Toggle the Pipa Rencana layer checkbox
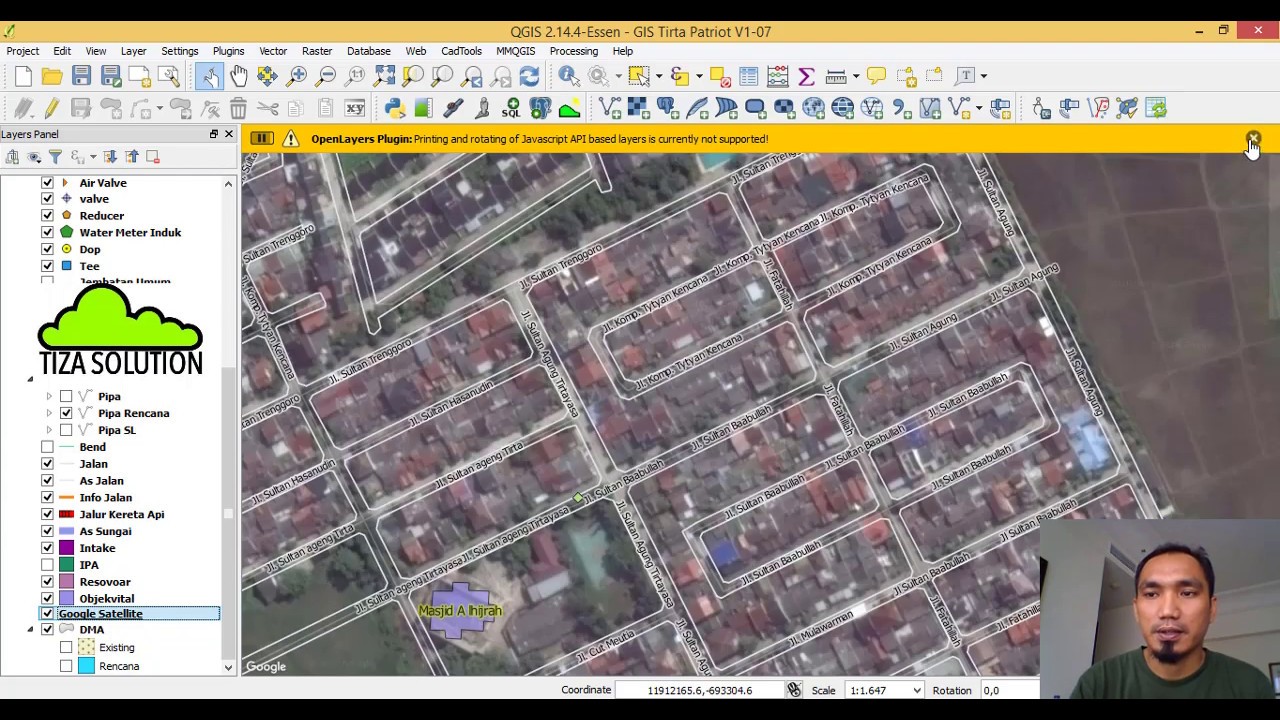Image resolution: width=1280 pixels, height=720 pixels. [x=66, y=413]
